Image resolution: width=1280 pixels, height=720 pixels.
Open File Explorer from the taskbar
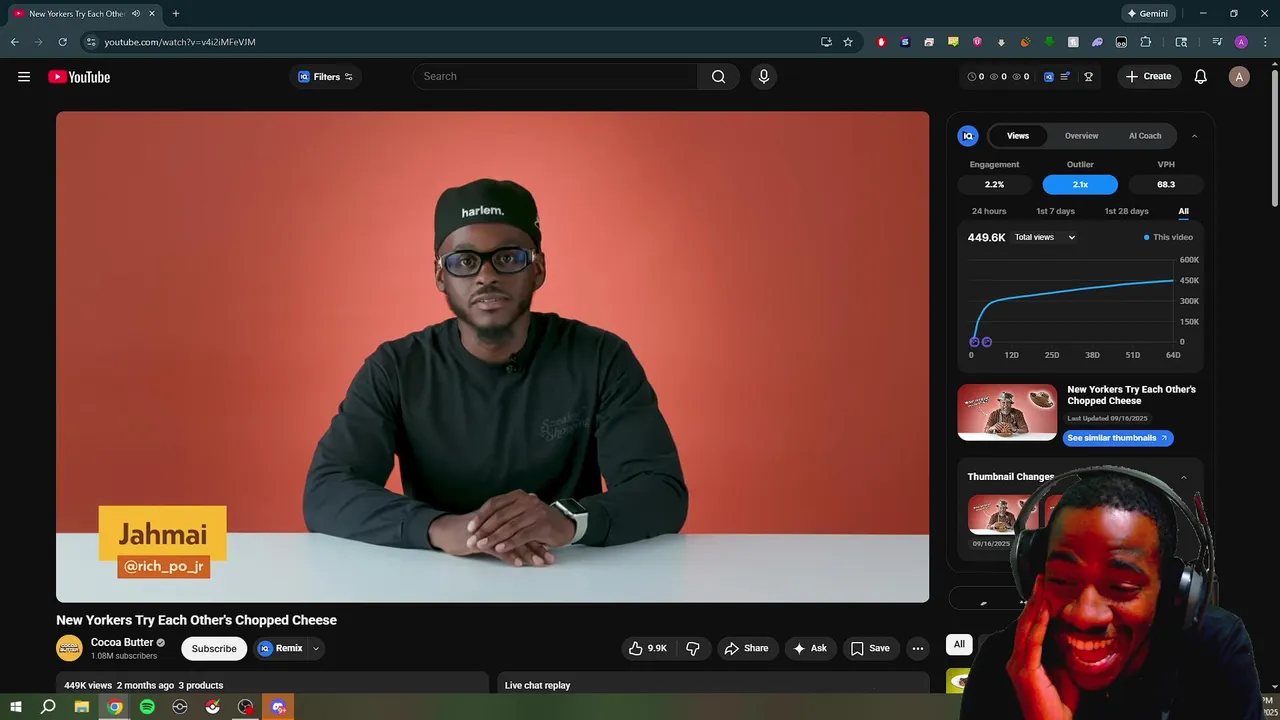click(82, 707)
